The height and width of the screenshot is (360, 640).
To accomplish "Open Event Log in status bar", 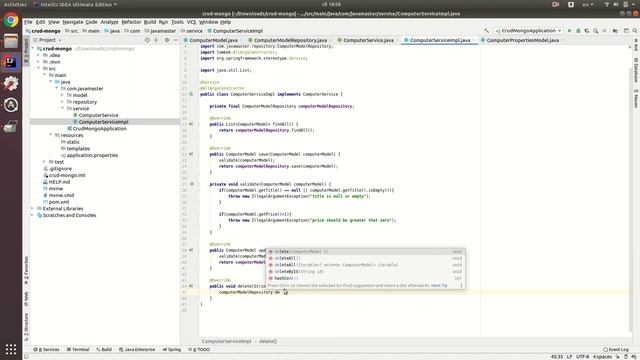I will 616,349.
